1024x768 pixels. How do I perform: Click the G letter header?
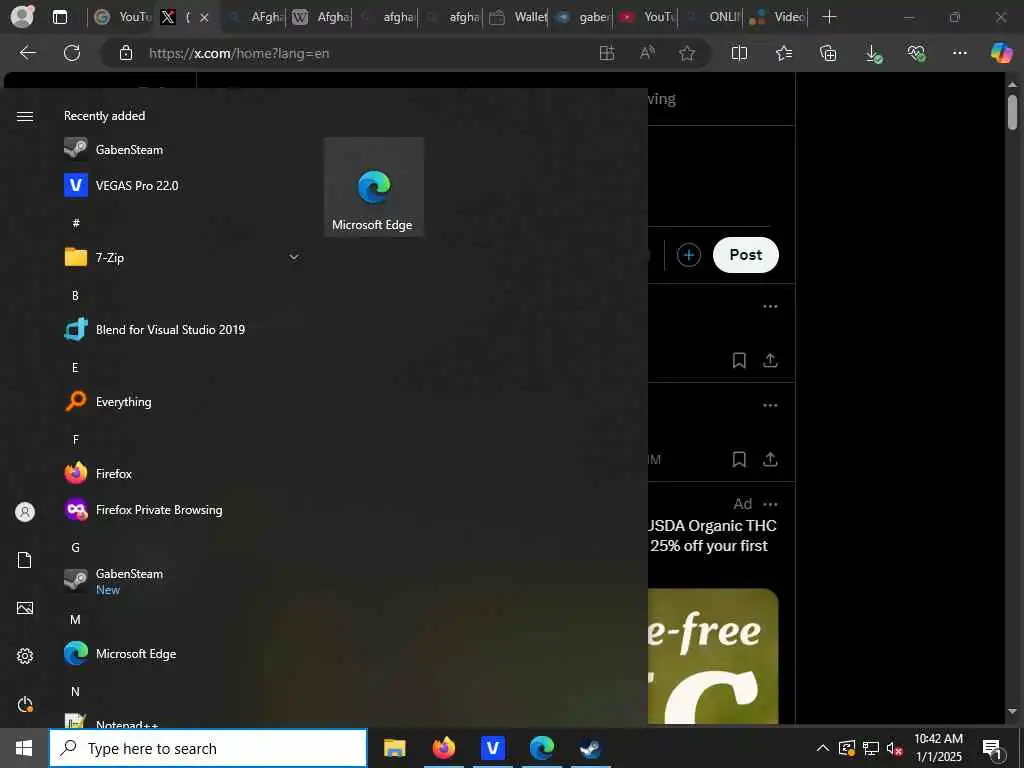pos(75,547)
